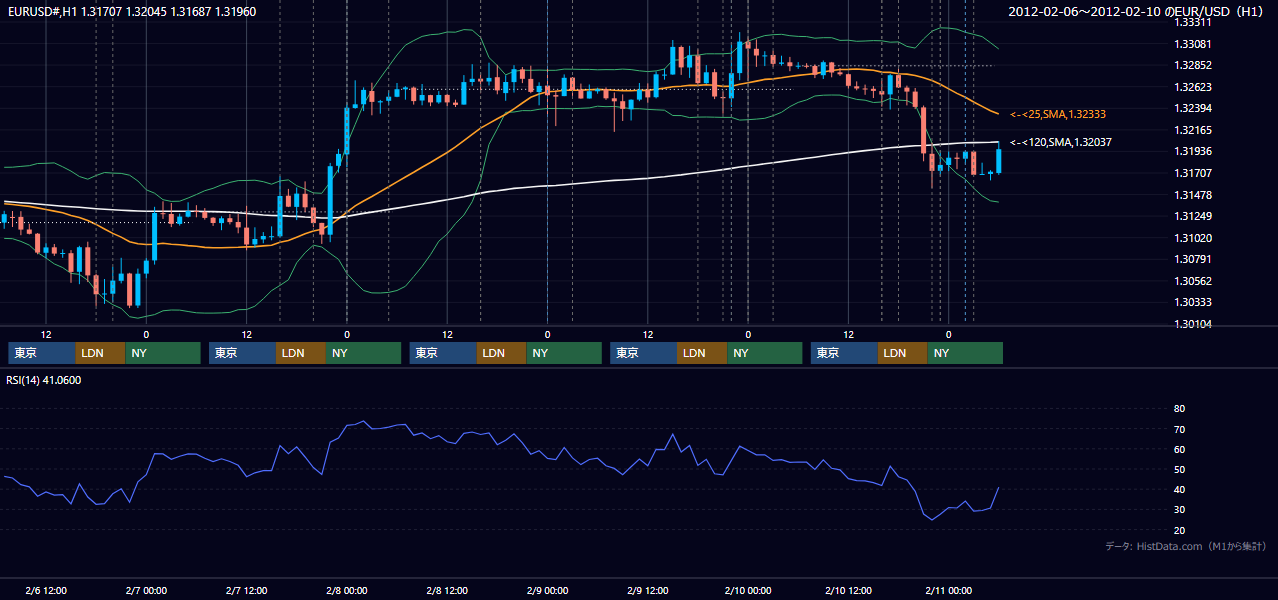Screen dimensions: 1278x600
Task: Click the RSI(14) 41.0600 indicator label
Action: click(44, 380)
